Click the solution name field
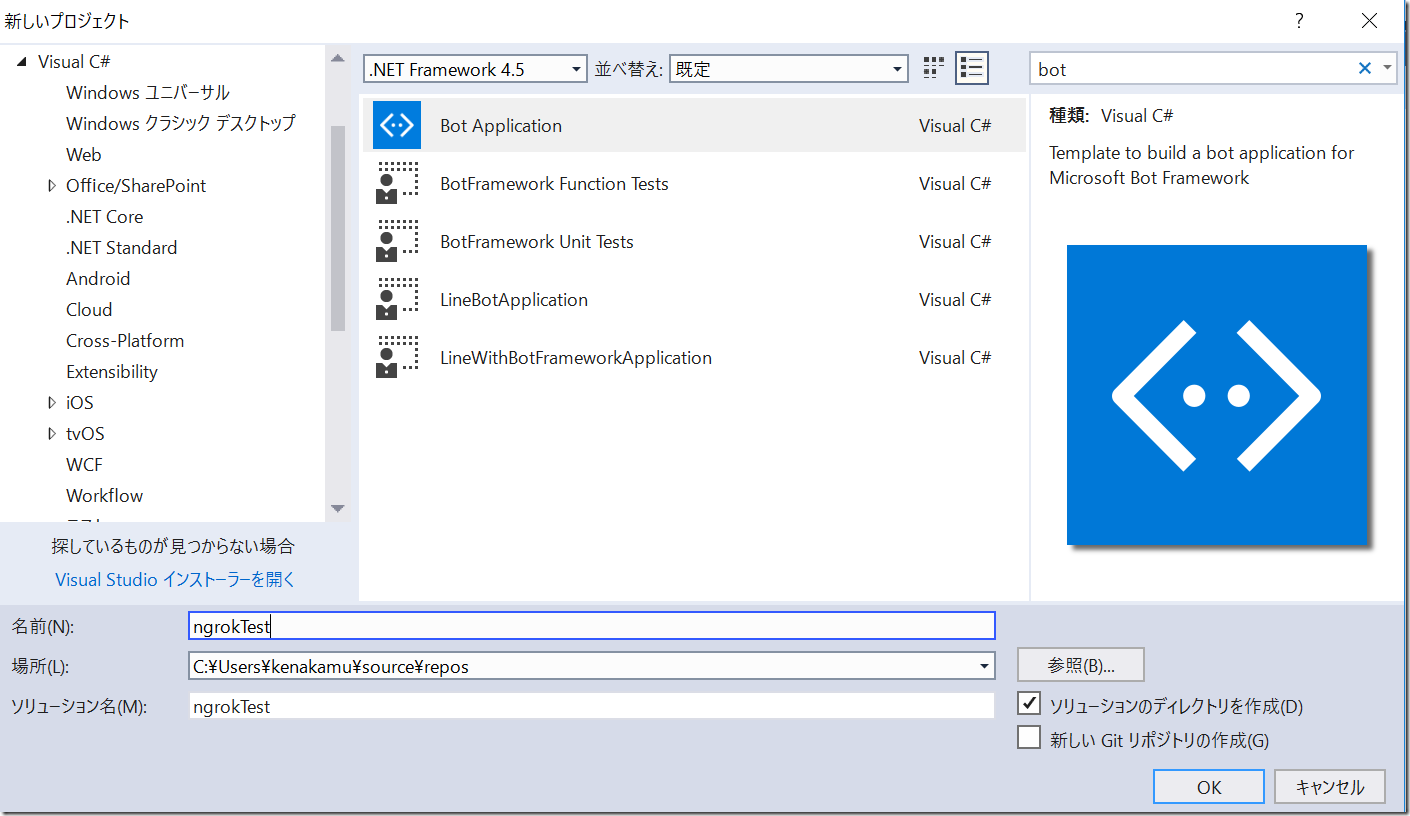 coord(592,706)
